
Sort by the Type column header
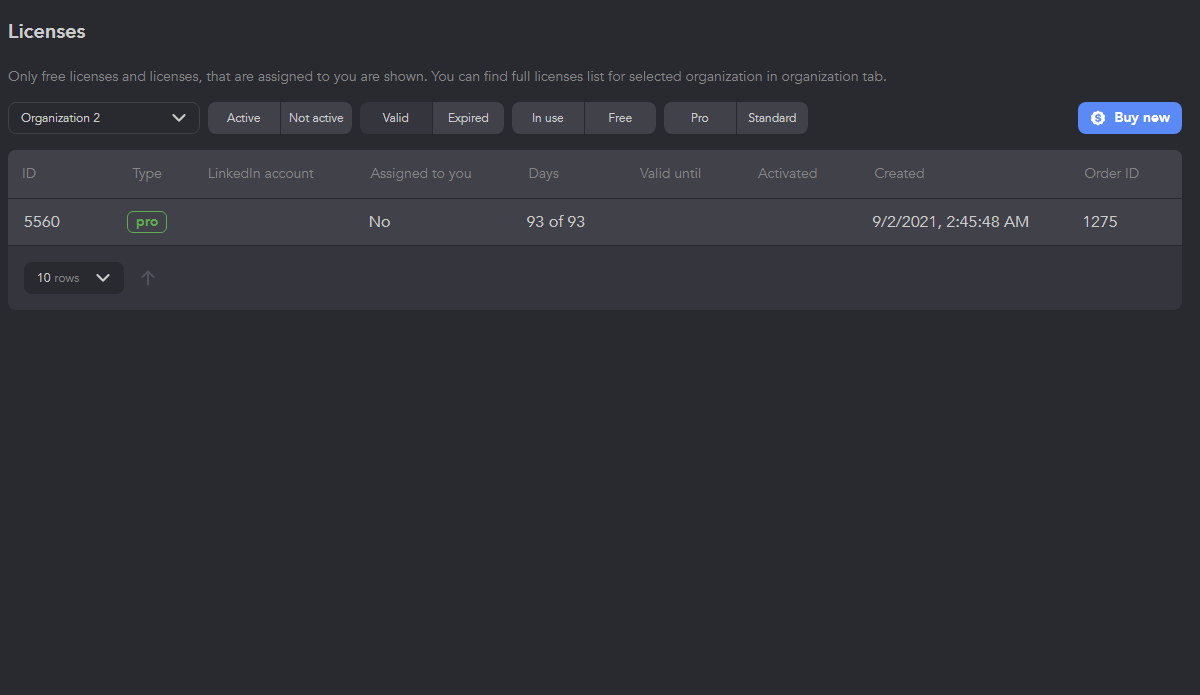pos(147,174)
